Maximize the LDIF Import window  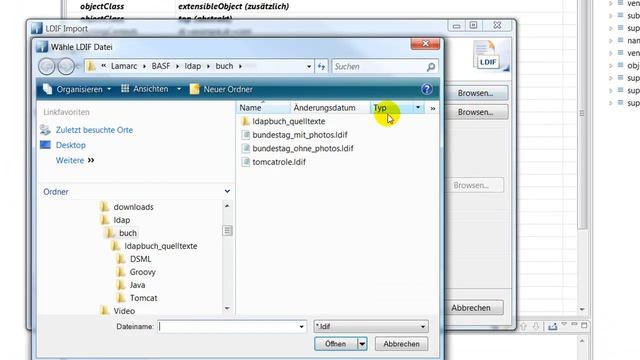tap(473, 26)
